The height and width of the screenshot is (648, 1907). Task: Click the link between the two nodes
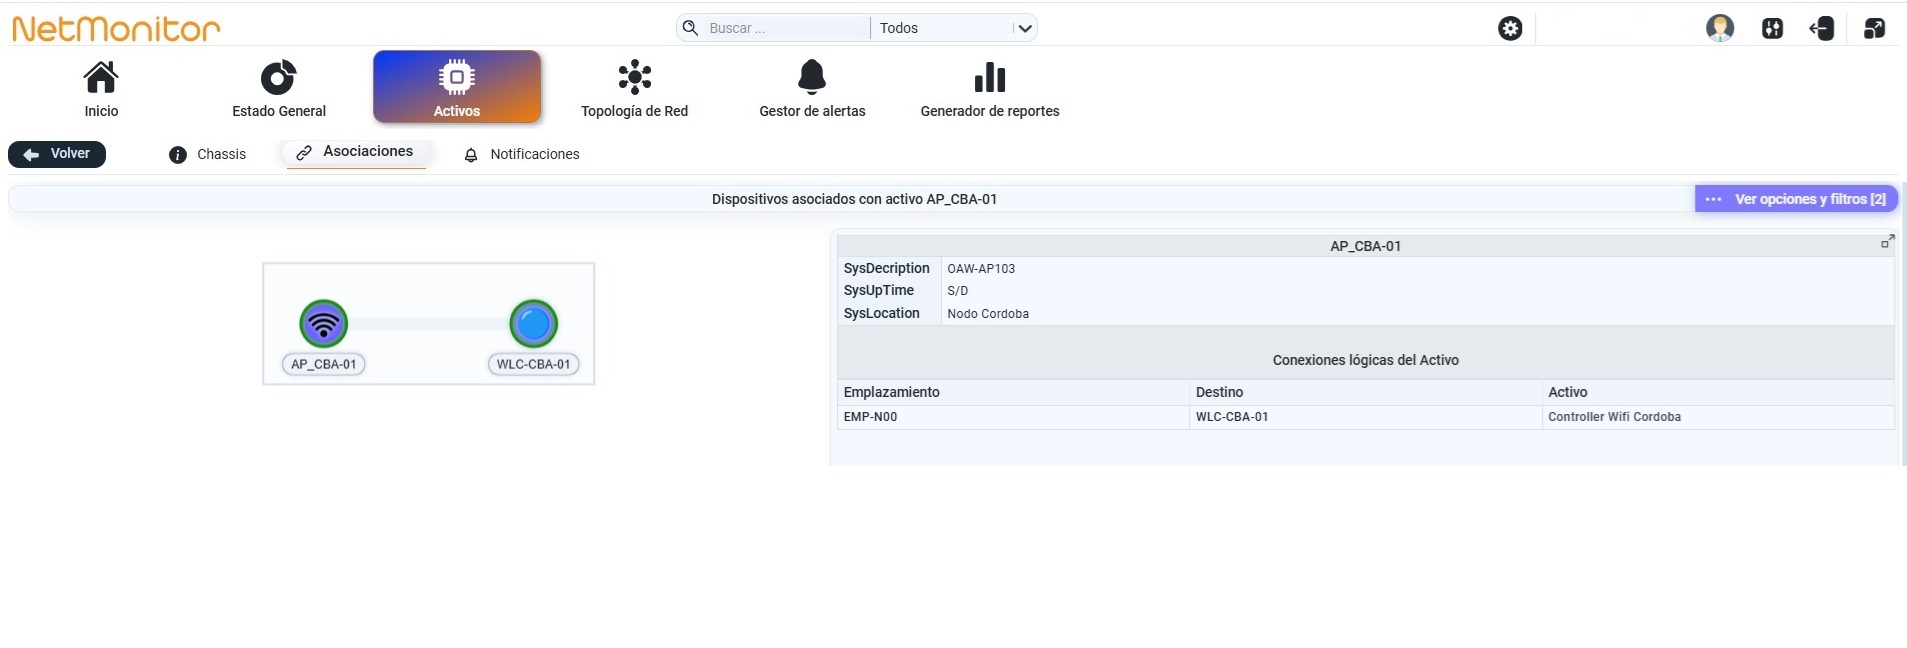[429, 324]
